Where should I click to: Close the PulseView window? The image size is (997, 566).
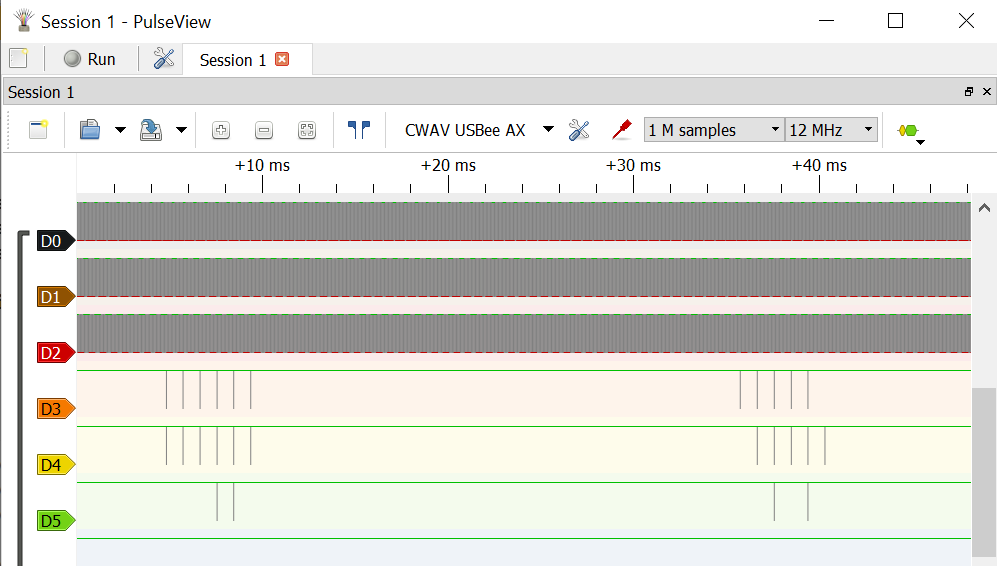tap(966, 20)
